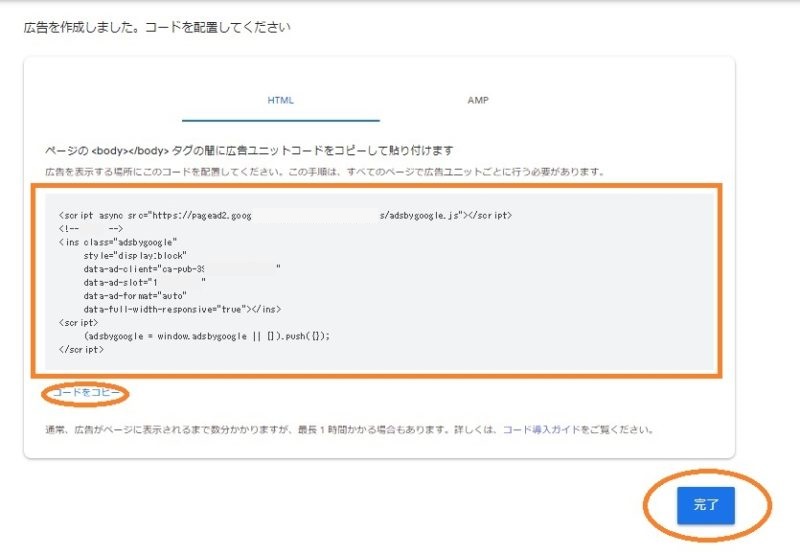Click the コードをコピー link
The width and height of the screenshot is (800, 555).
click(86, 392)
